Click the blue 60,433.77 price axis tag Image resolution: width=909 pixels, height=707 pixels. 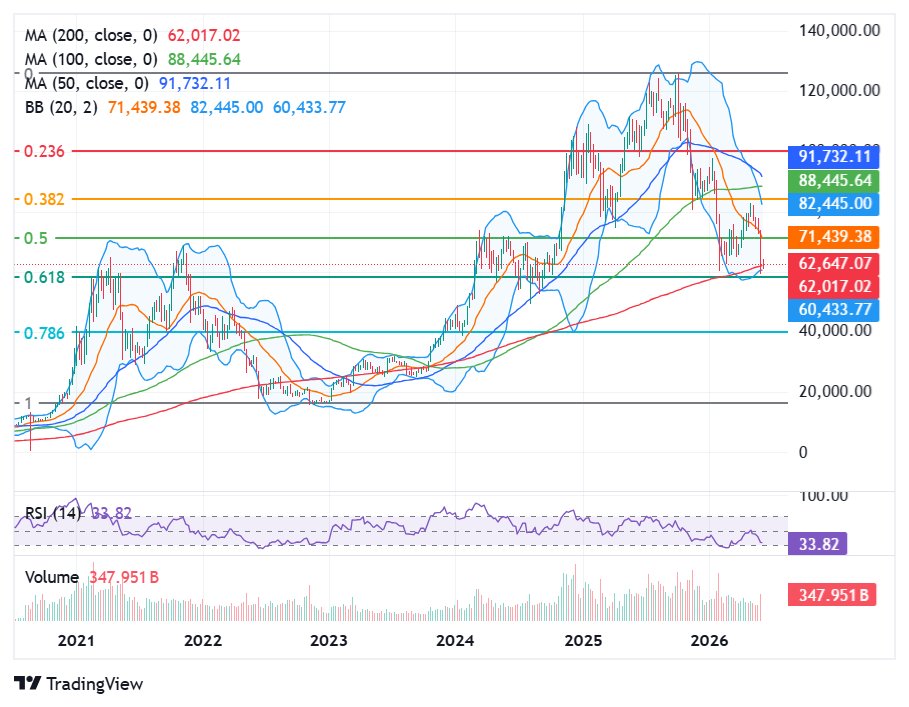(834, 309)
